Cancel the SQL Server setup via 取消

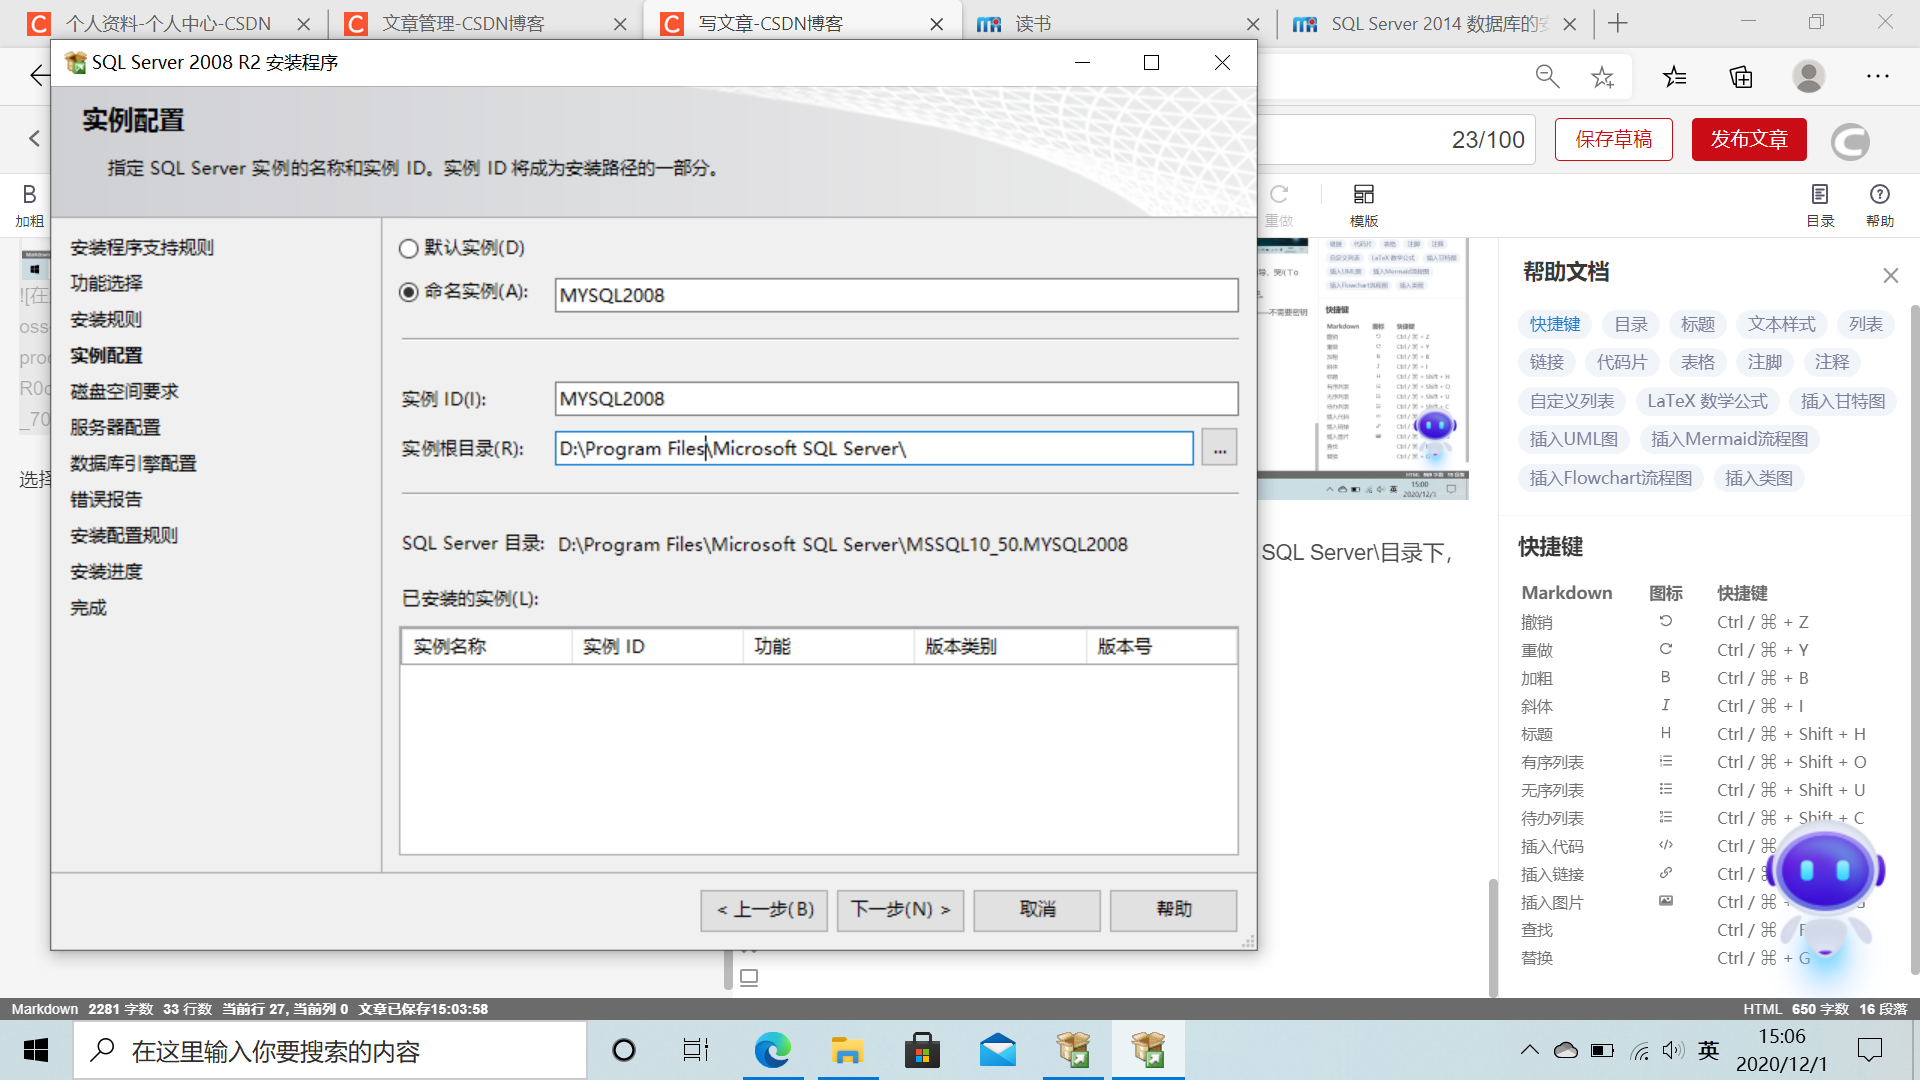tap(1037, 910)
